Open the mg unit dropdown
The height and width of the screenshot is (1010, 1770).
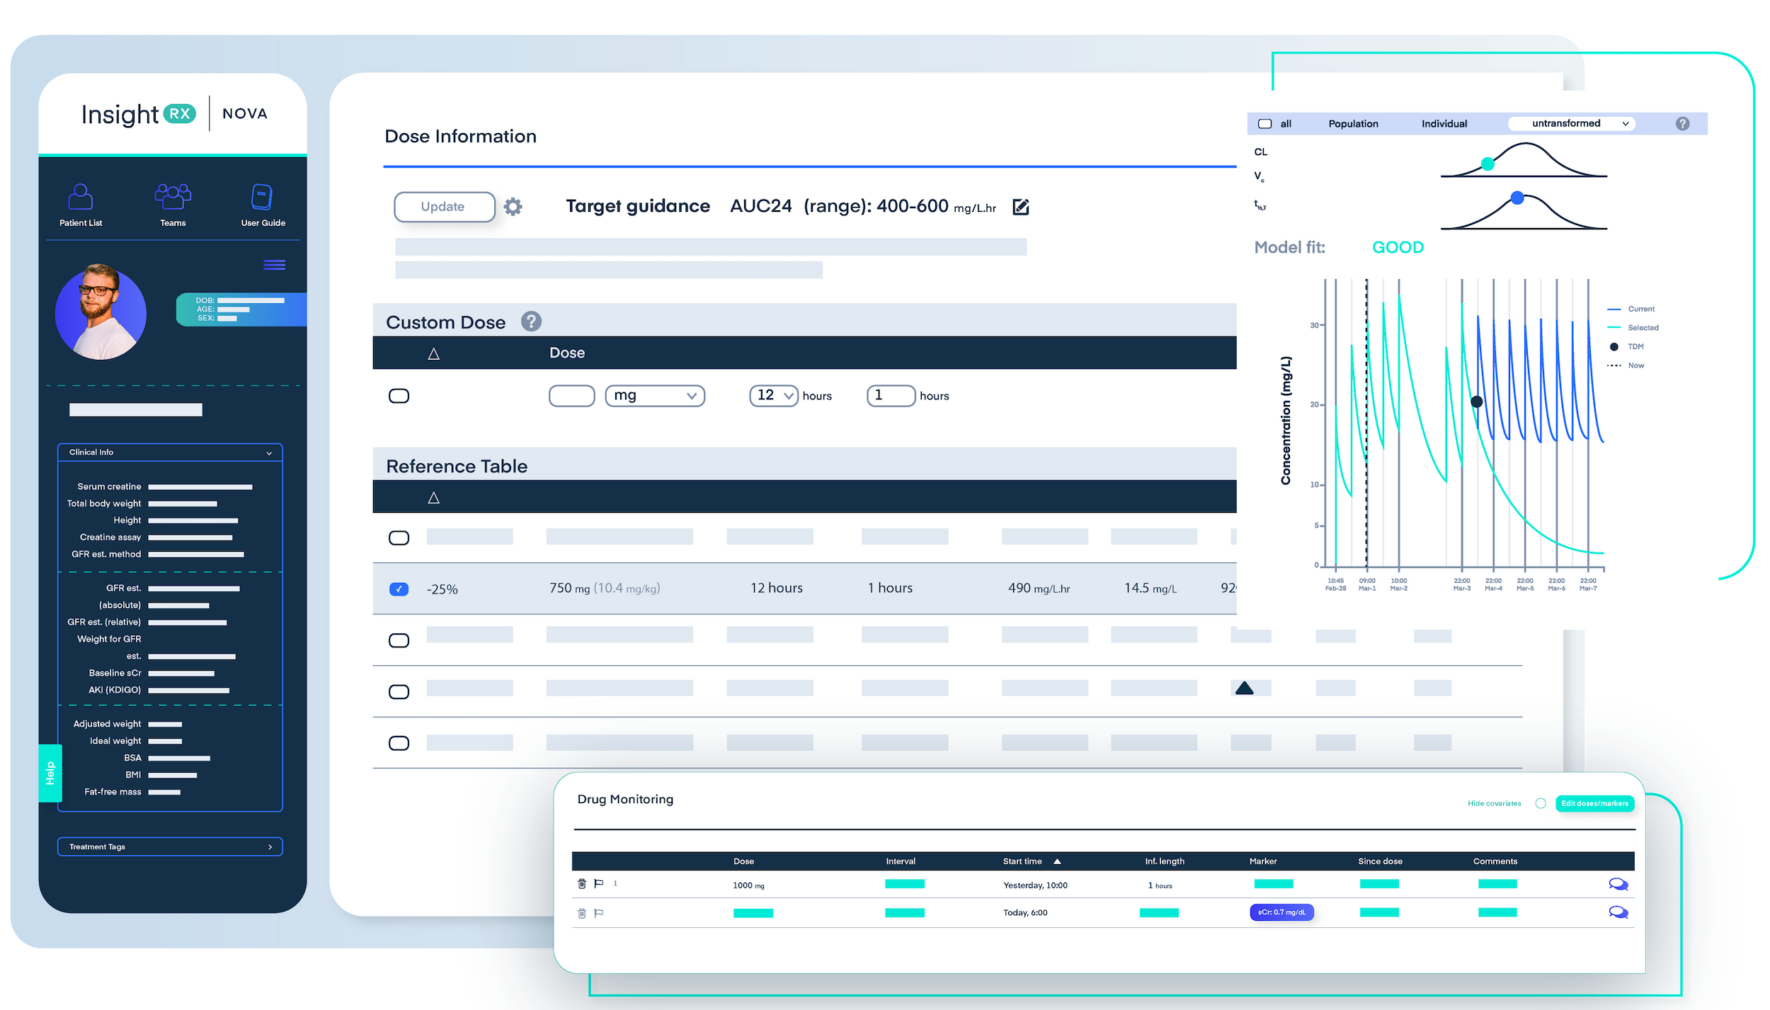pos(655,396)
